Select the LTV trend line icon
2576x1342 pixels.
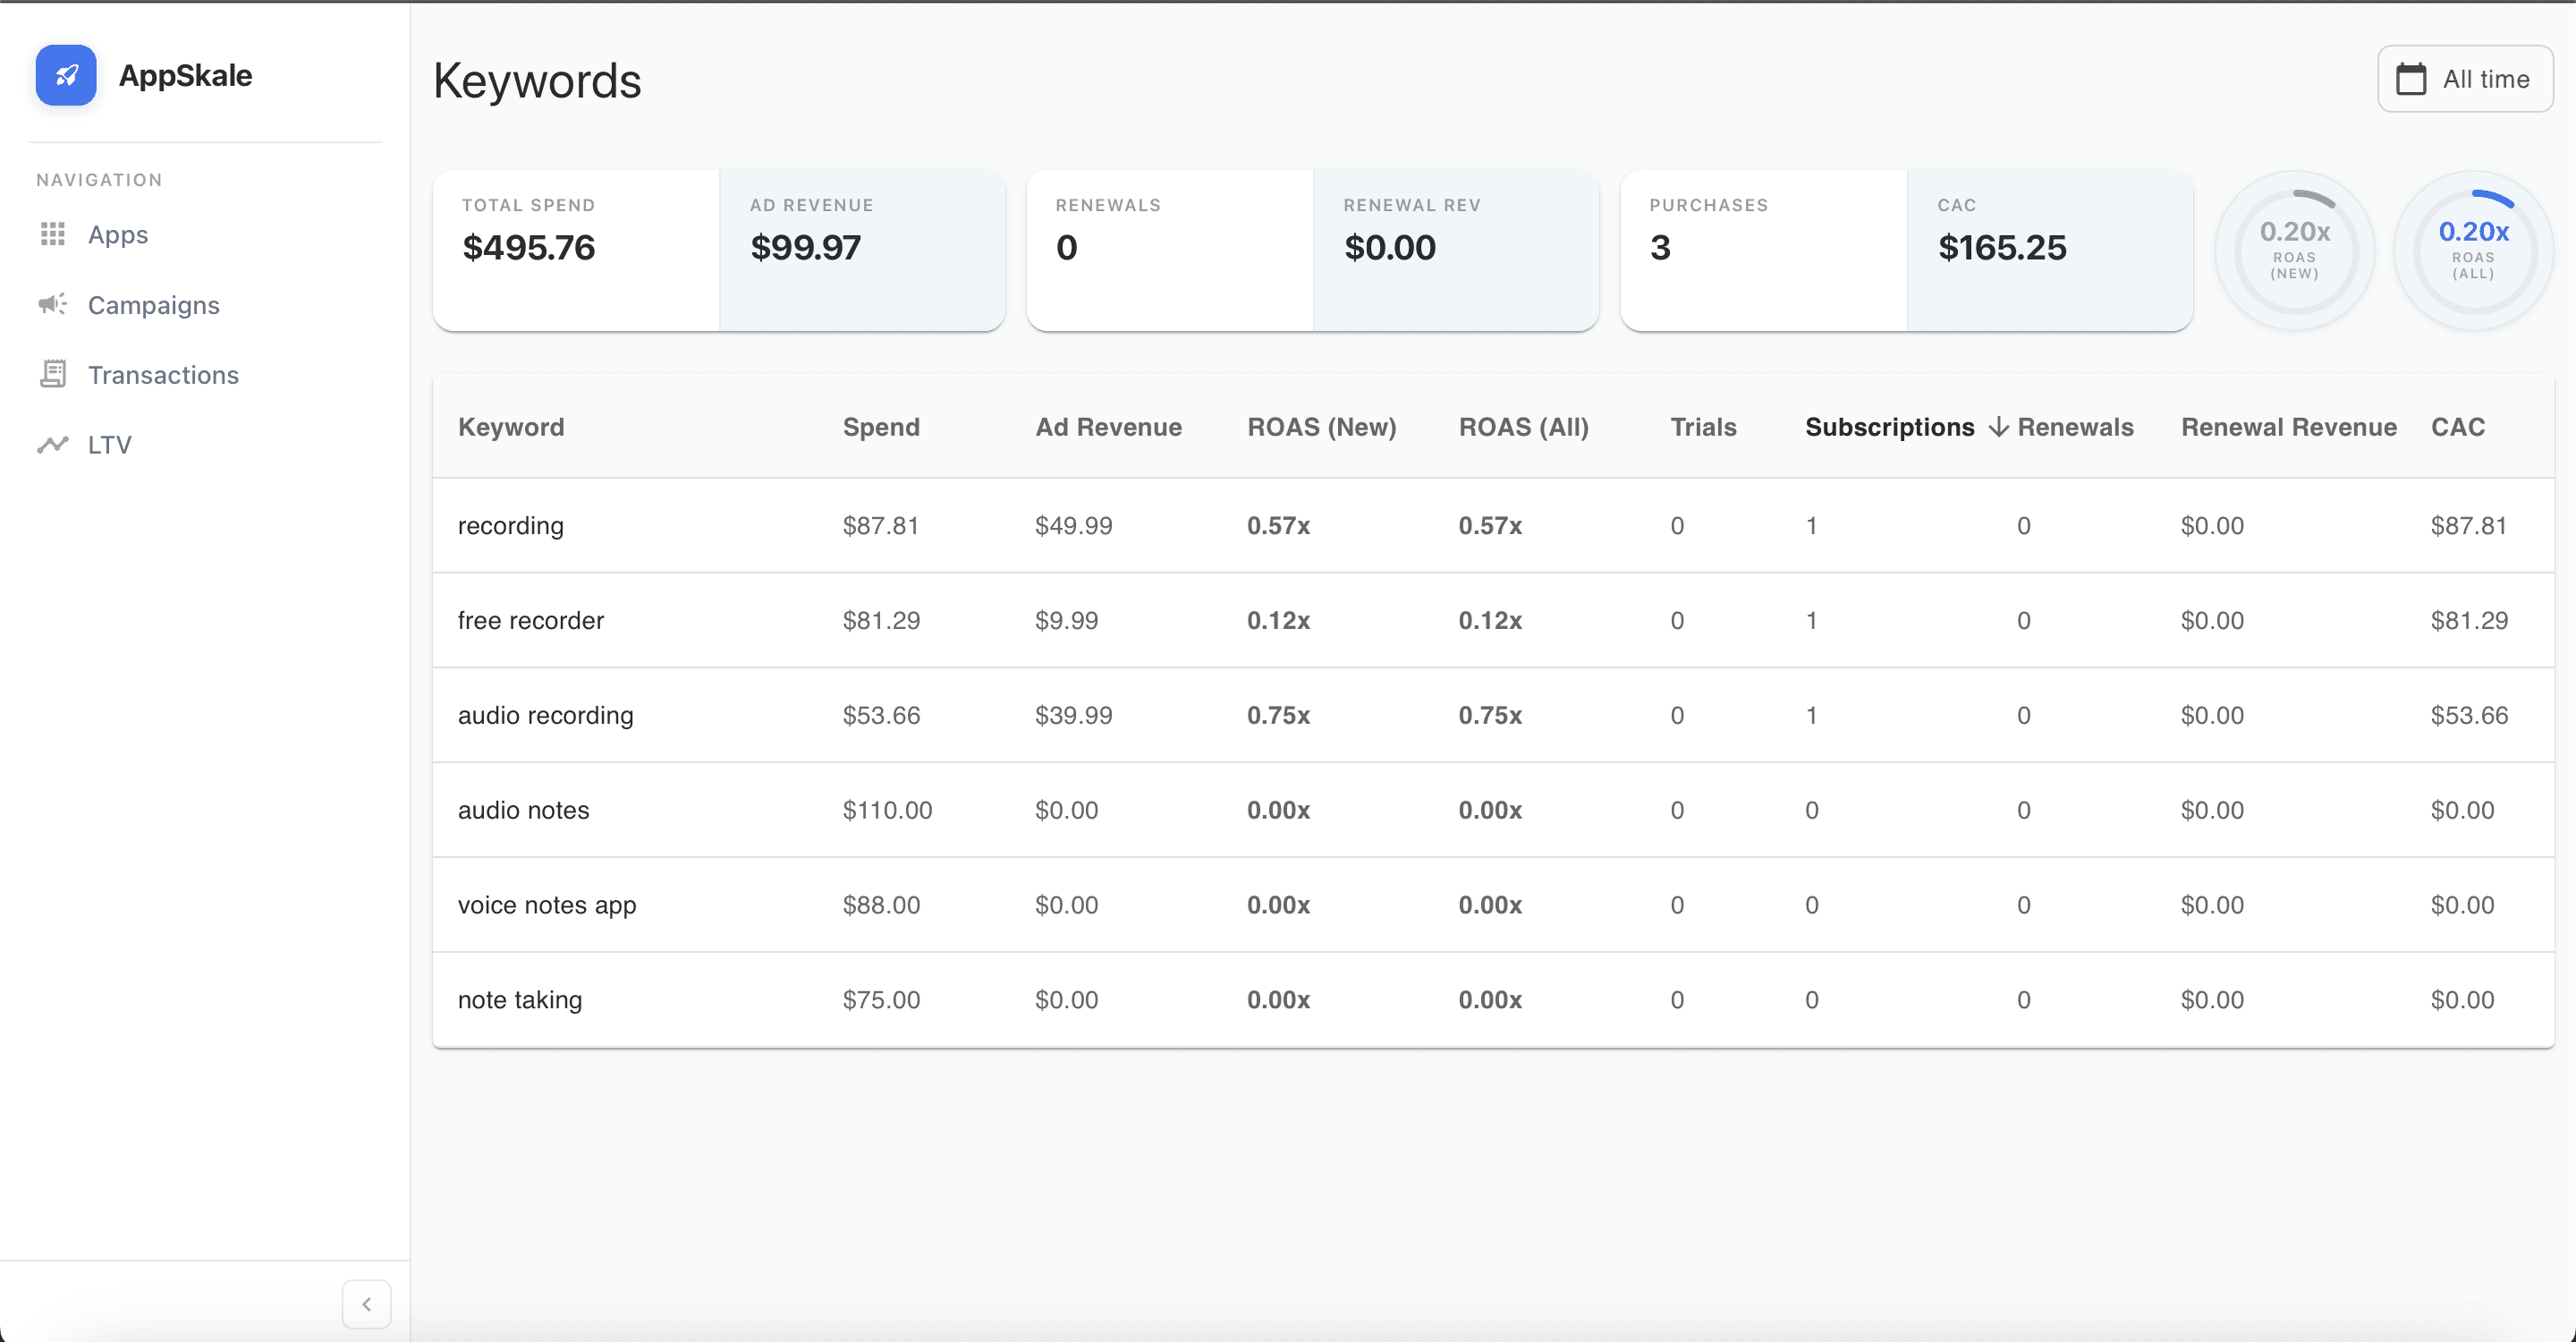tap(52, 443)
